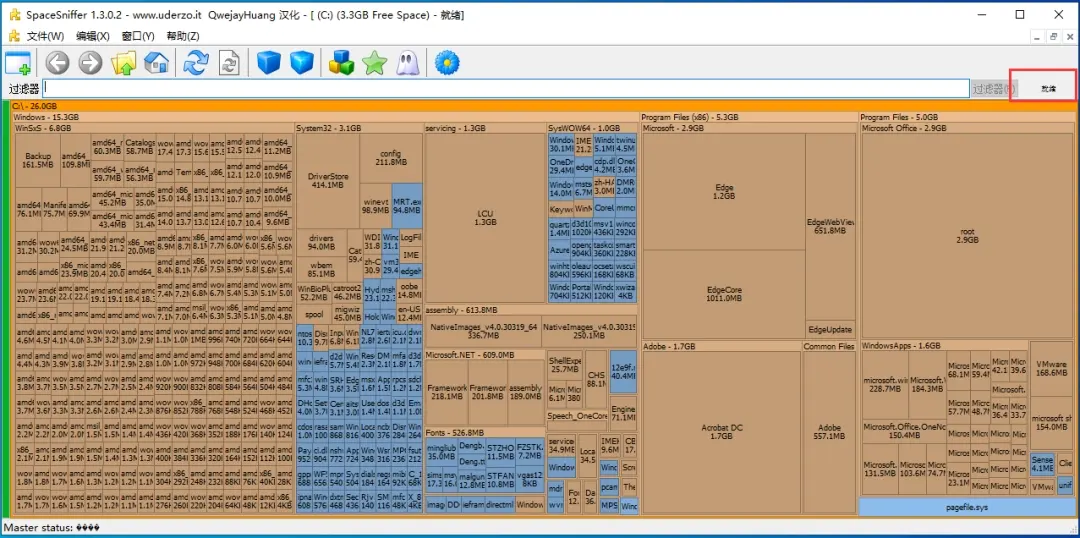Click the Edge 1.2GB block
This screenshot has height=538, width=1080.
[x=724, y=192]
